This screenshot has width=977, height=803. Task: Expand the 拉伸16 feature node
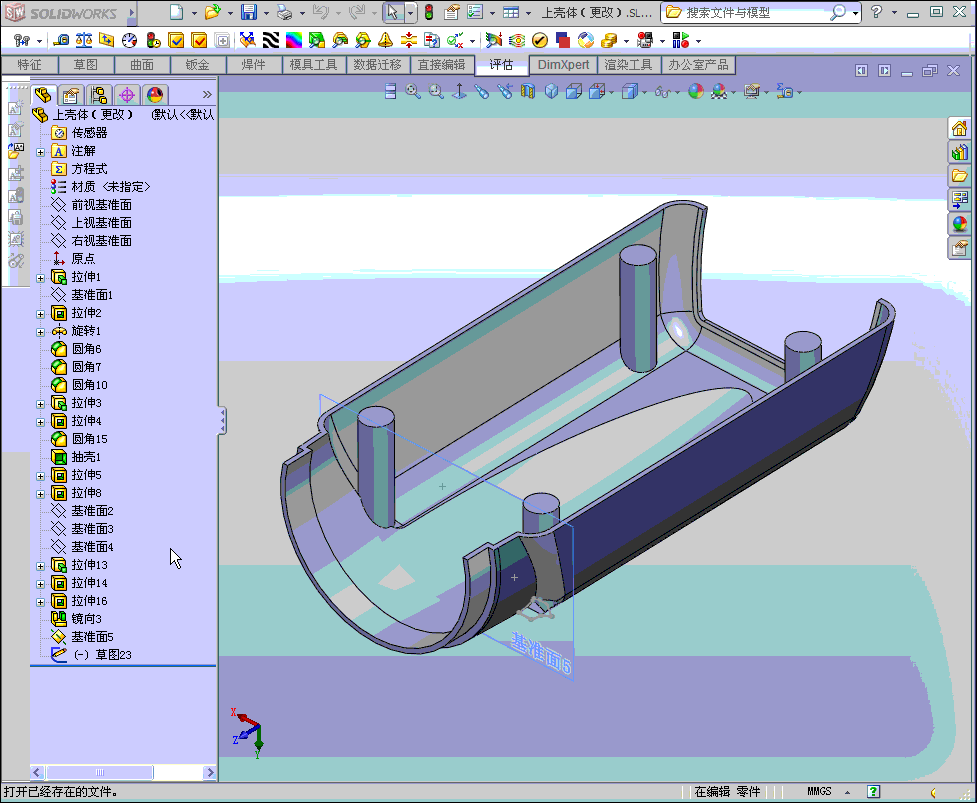pyautogui.click(x=41, y=602)
